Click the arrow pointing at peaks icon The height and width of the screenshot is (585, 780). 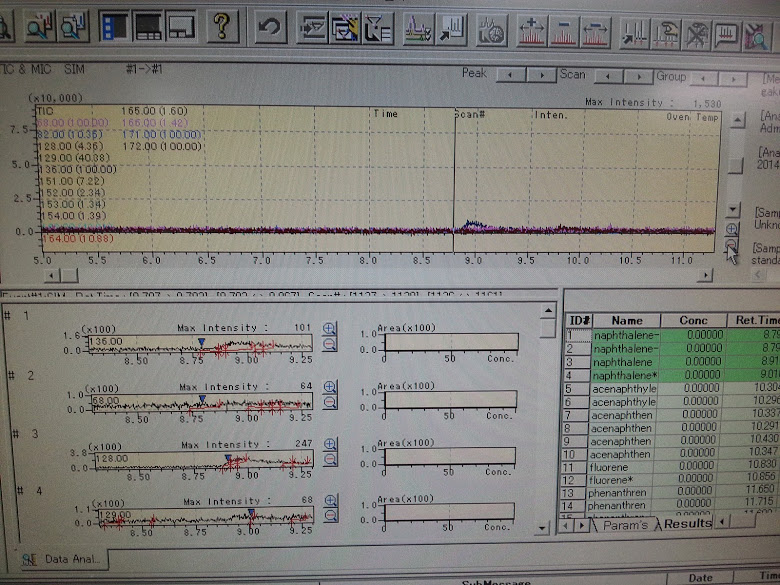635,34
